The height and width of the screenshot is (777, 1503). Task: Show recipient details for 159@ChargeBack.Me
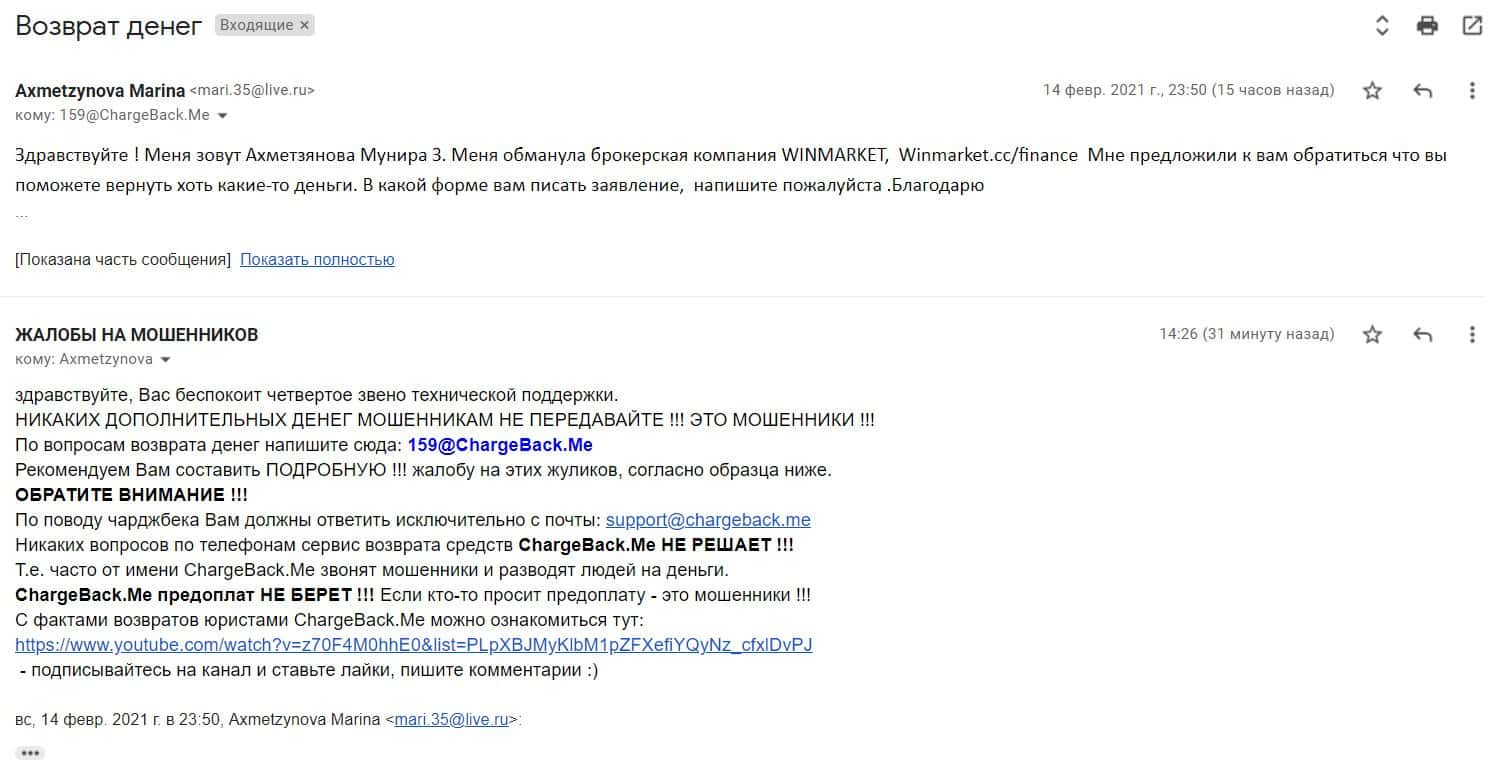pyautogui.click(x=223, y=116)
